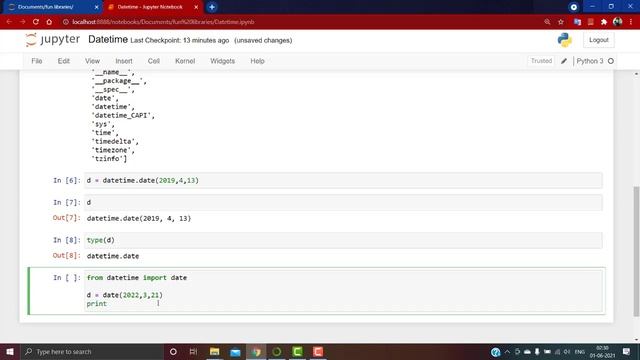
Task: Open the green C app in taskbar
Action: [x=298, y=351]
